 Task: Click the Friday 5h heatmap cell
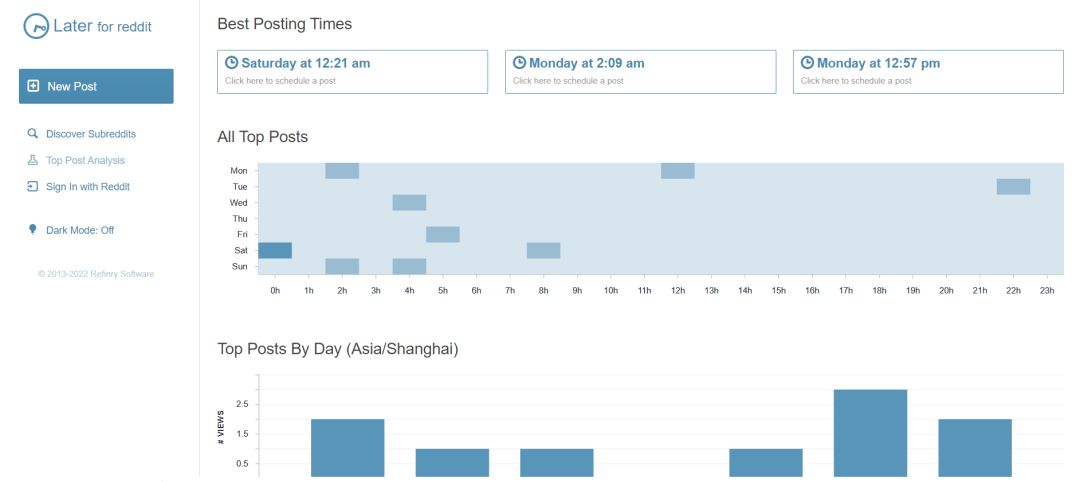coord(443,234)
